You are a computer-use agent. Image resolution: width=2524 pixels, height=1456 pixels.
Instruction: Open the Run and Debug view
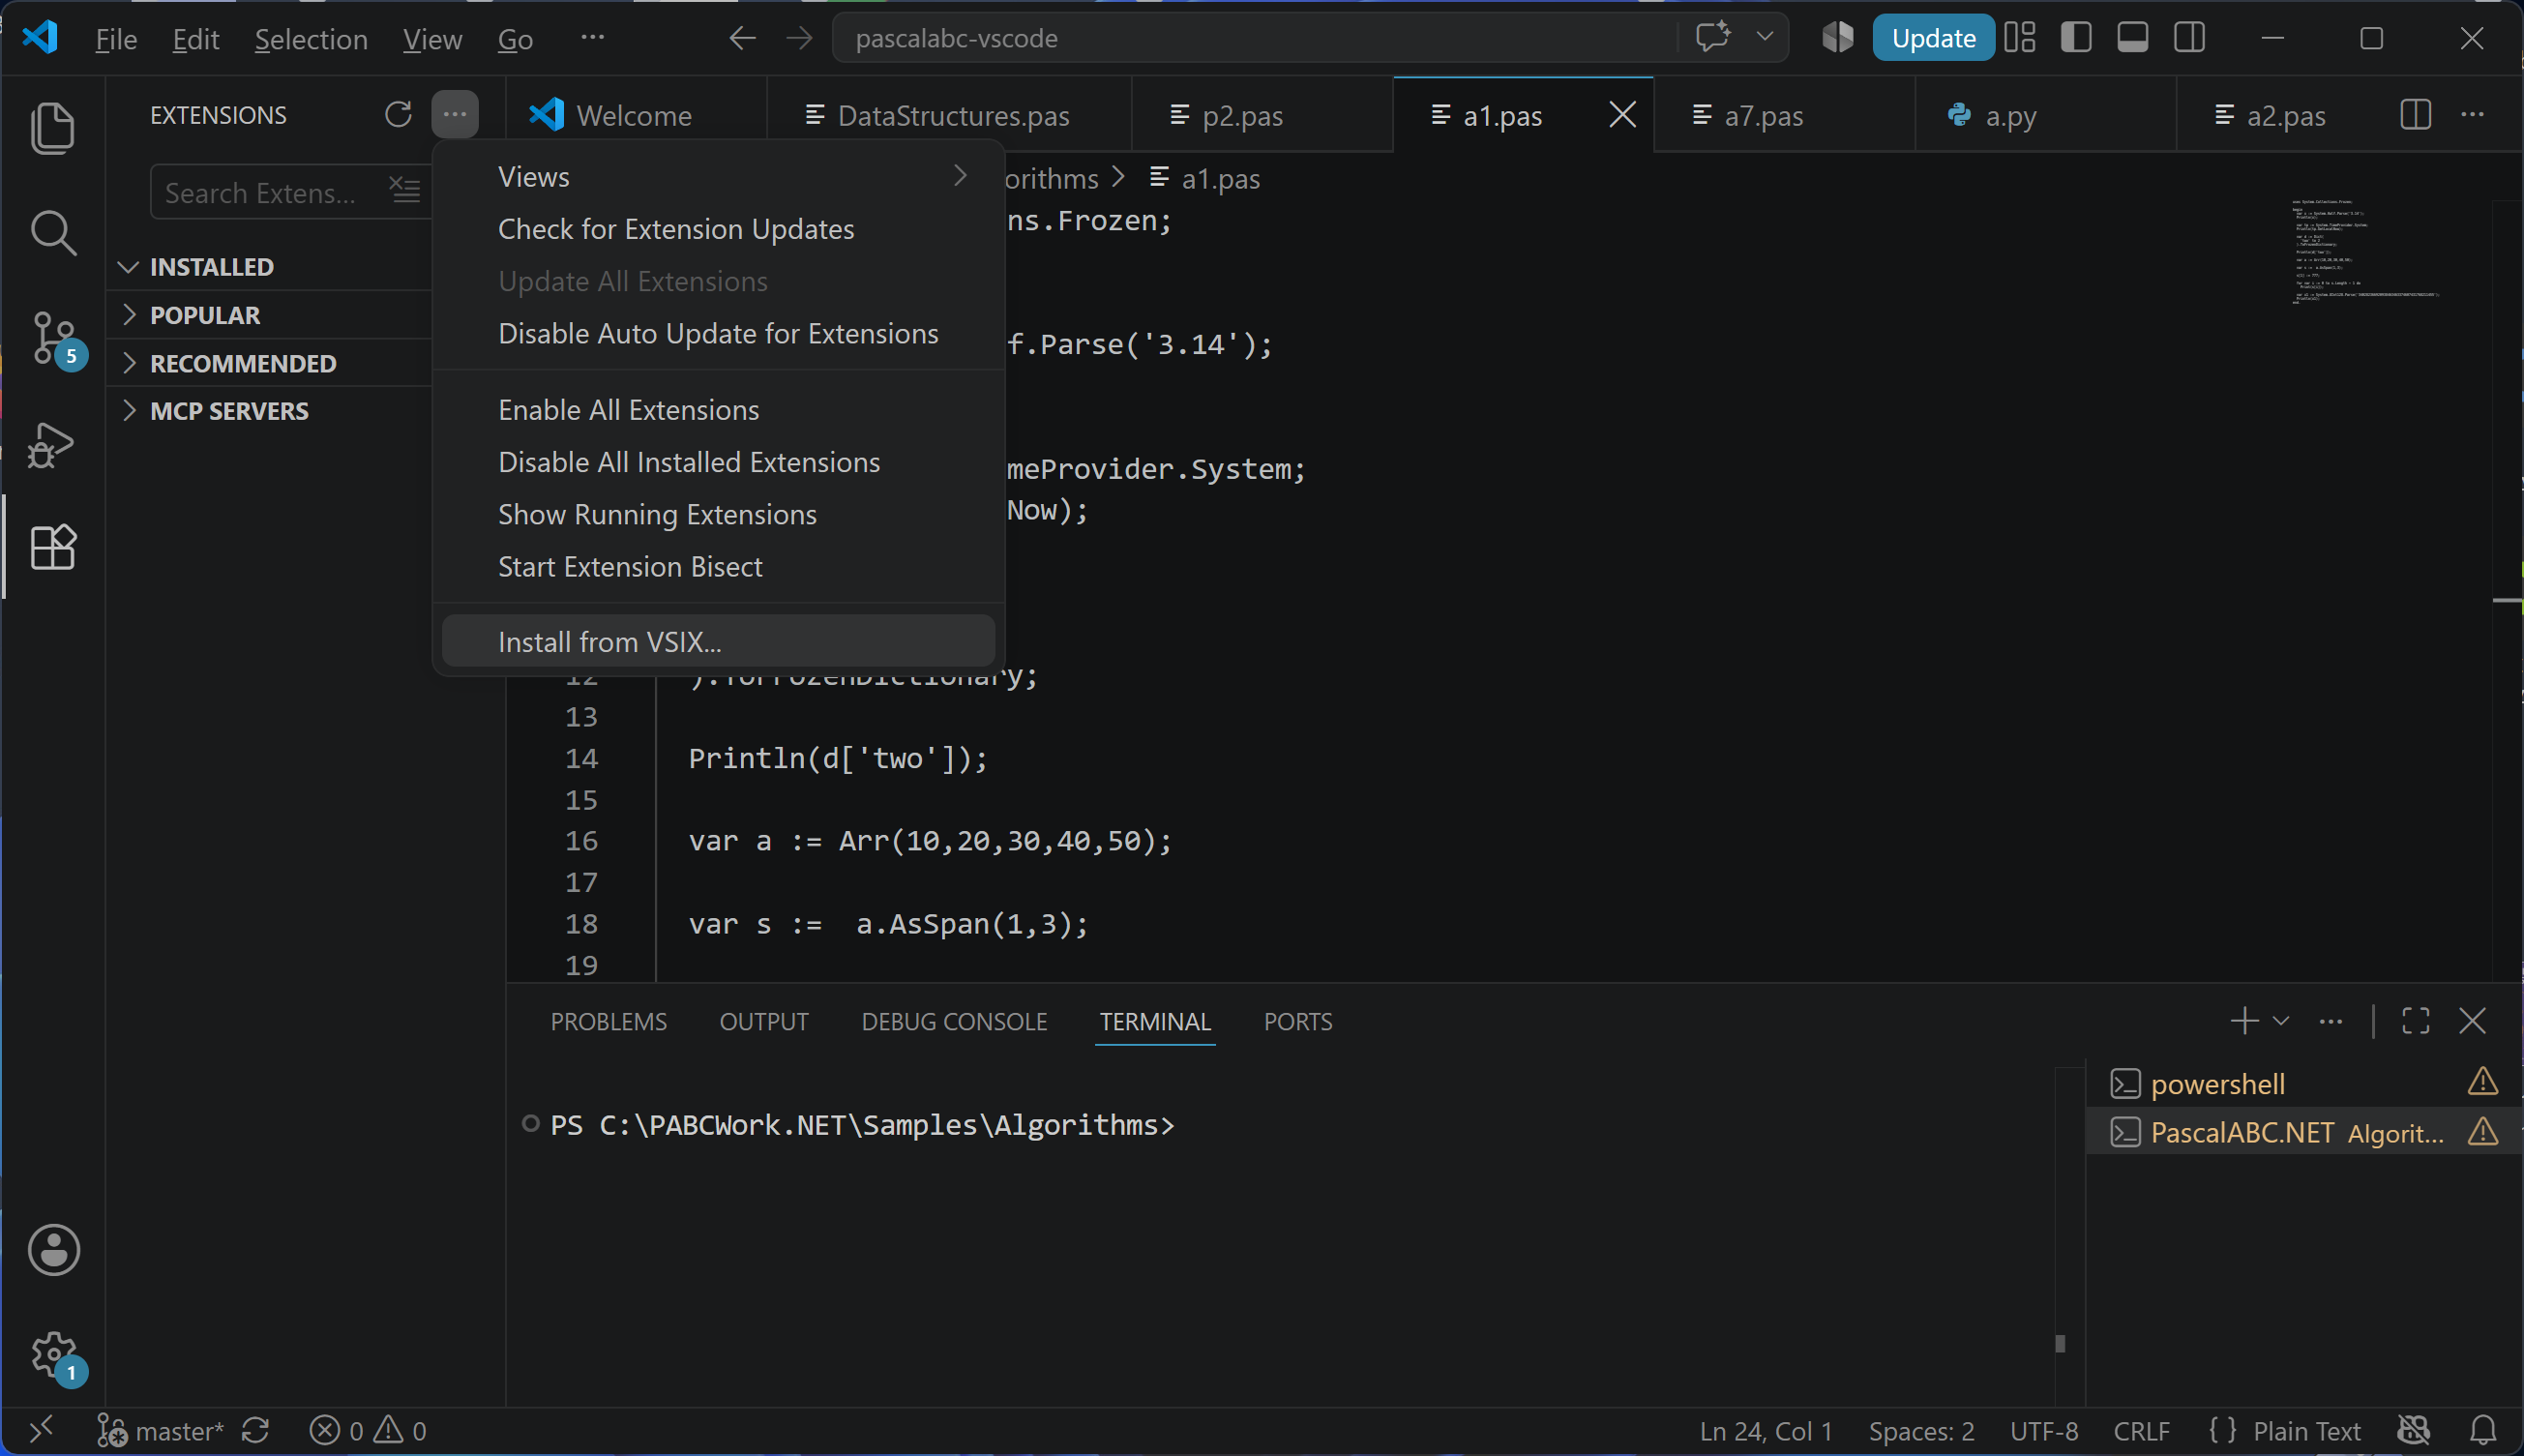(52, 445)
